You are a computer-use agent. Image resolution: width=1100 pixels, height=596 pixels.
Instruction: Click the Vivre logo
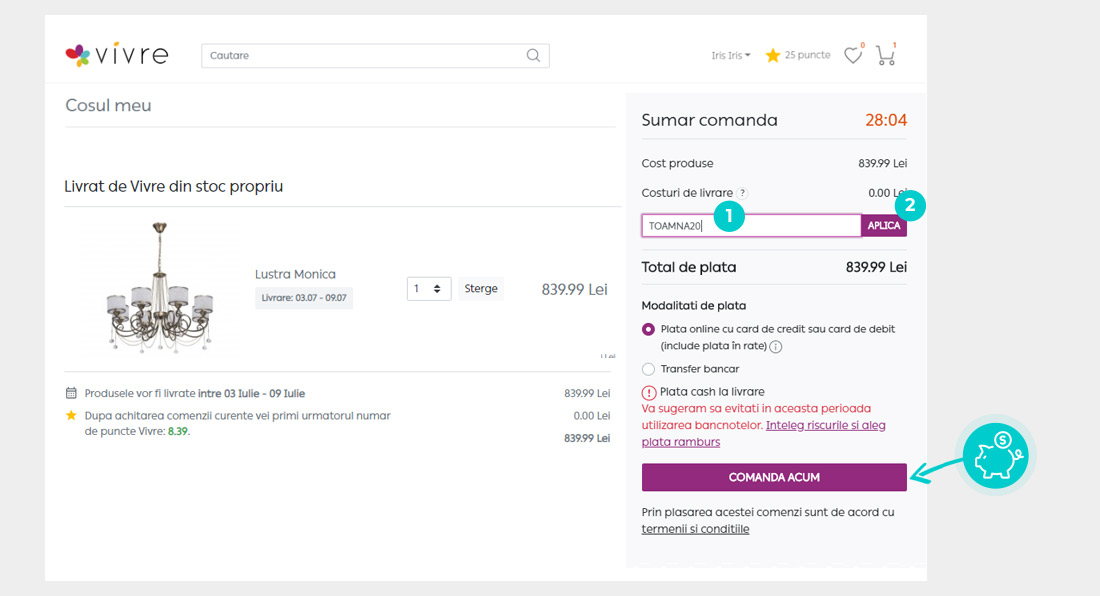click(x=116, y=55)
